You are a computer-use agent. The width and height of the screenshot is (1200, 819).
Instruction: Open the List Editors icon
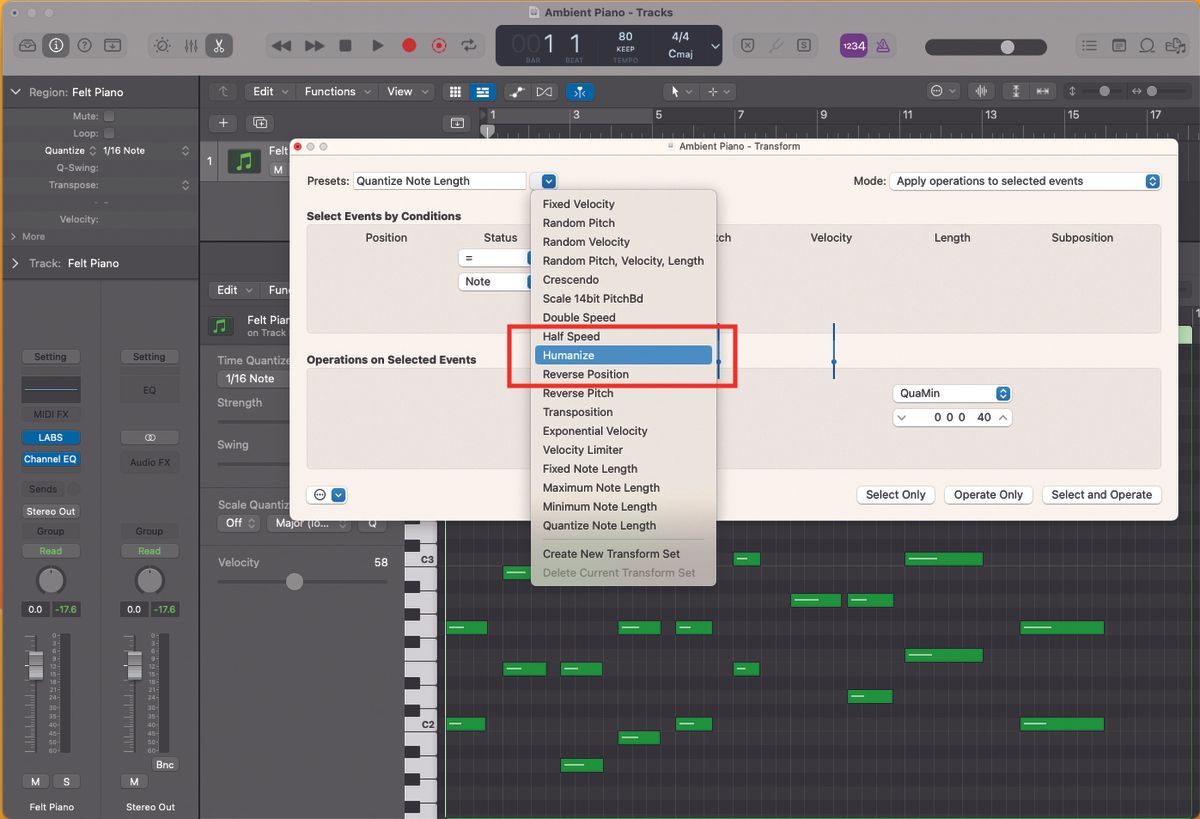[x=1090, y=45]
